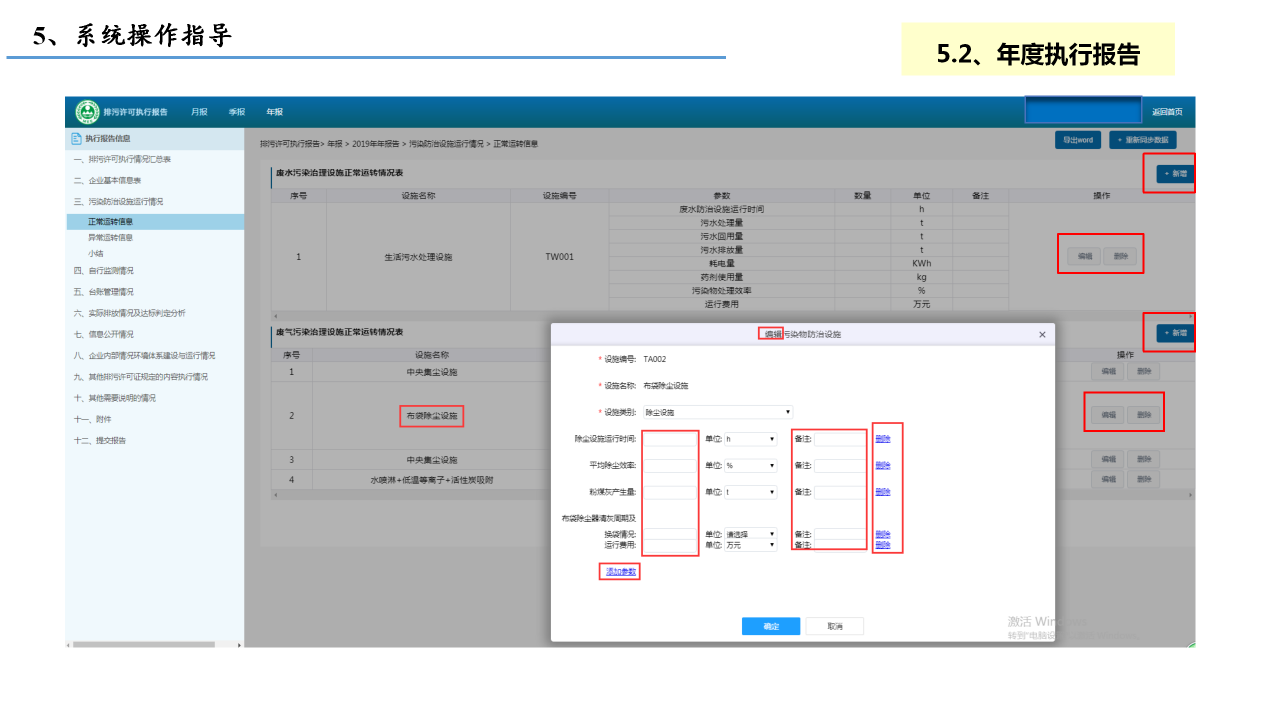Open 异常运转信息 in the sidebar
The image size is (1280, 720).
110,238
